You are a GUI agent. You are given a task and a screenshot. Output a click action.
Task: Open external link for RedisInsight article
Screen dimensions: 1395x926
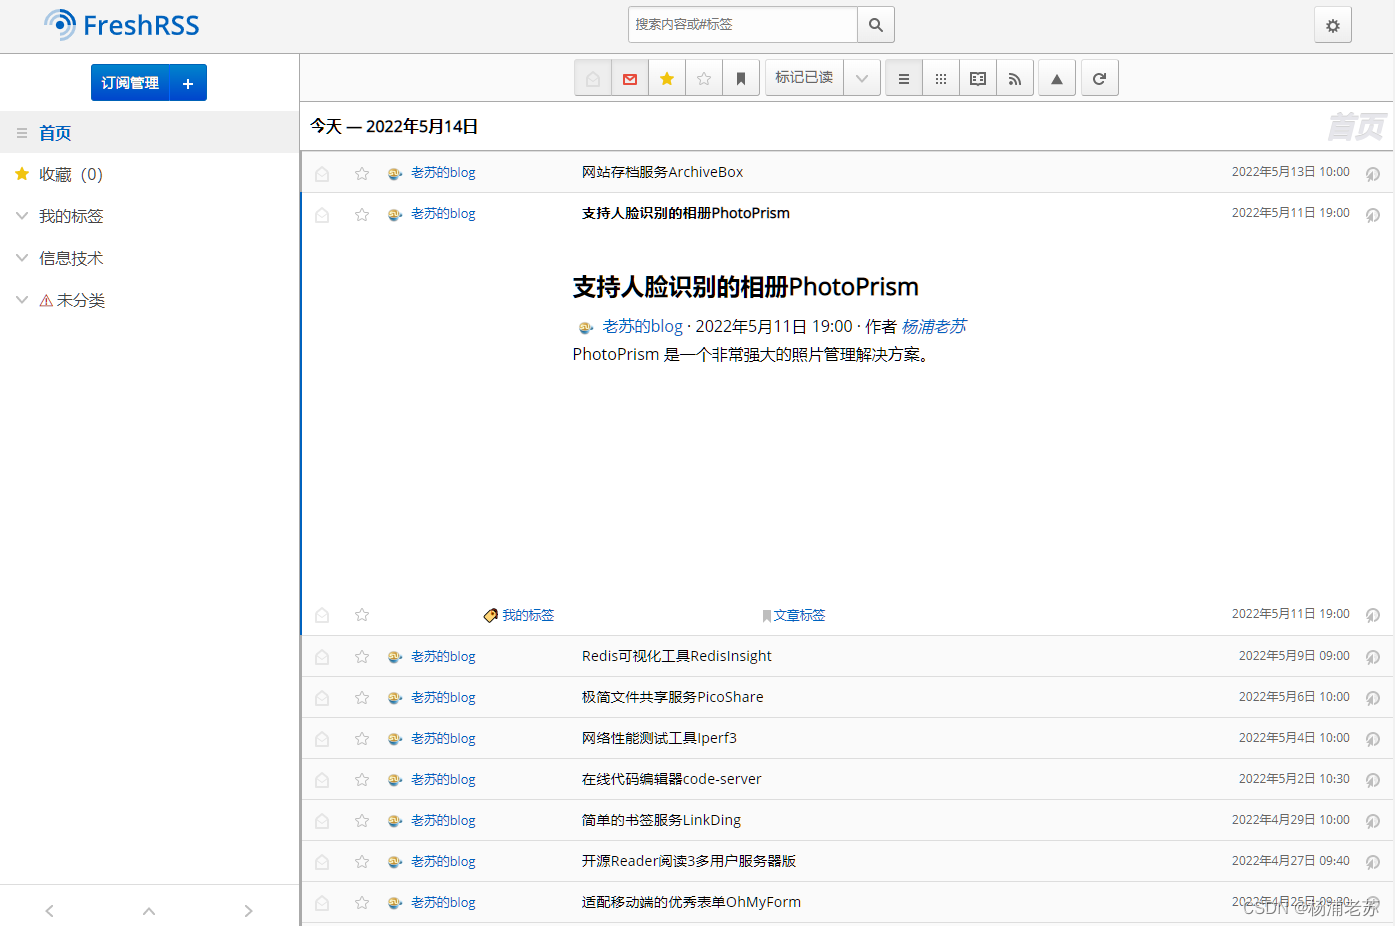1373,657
